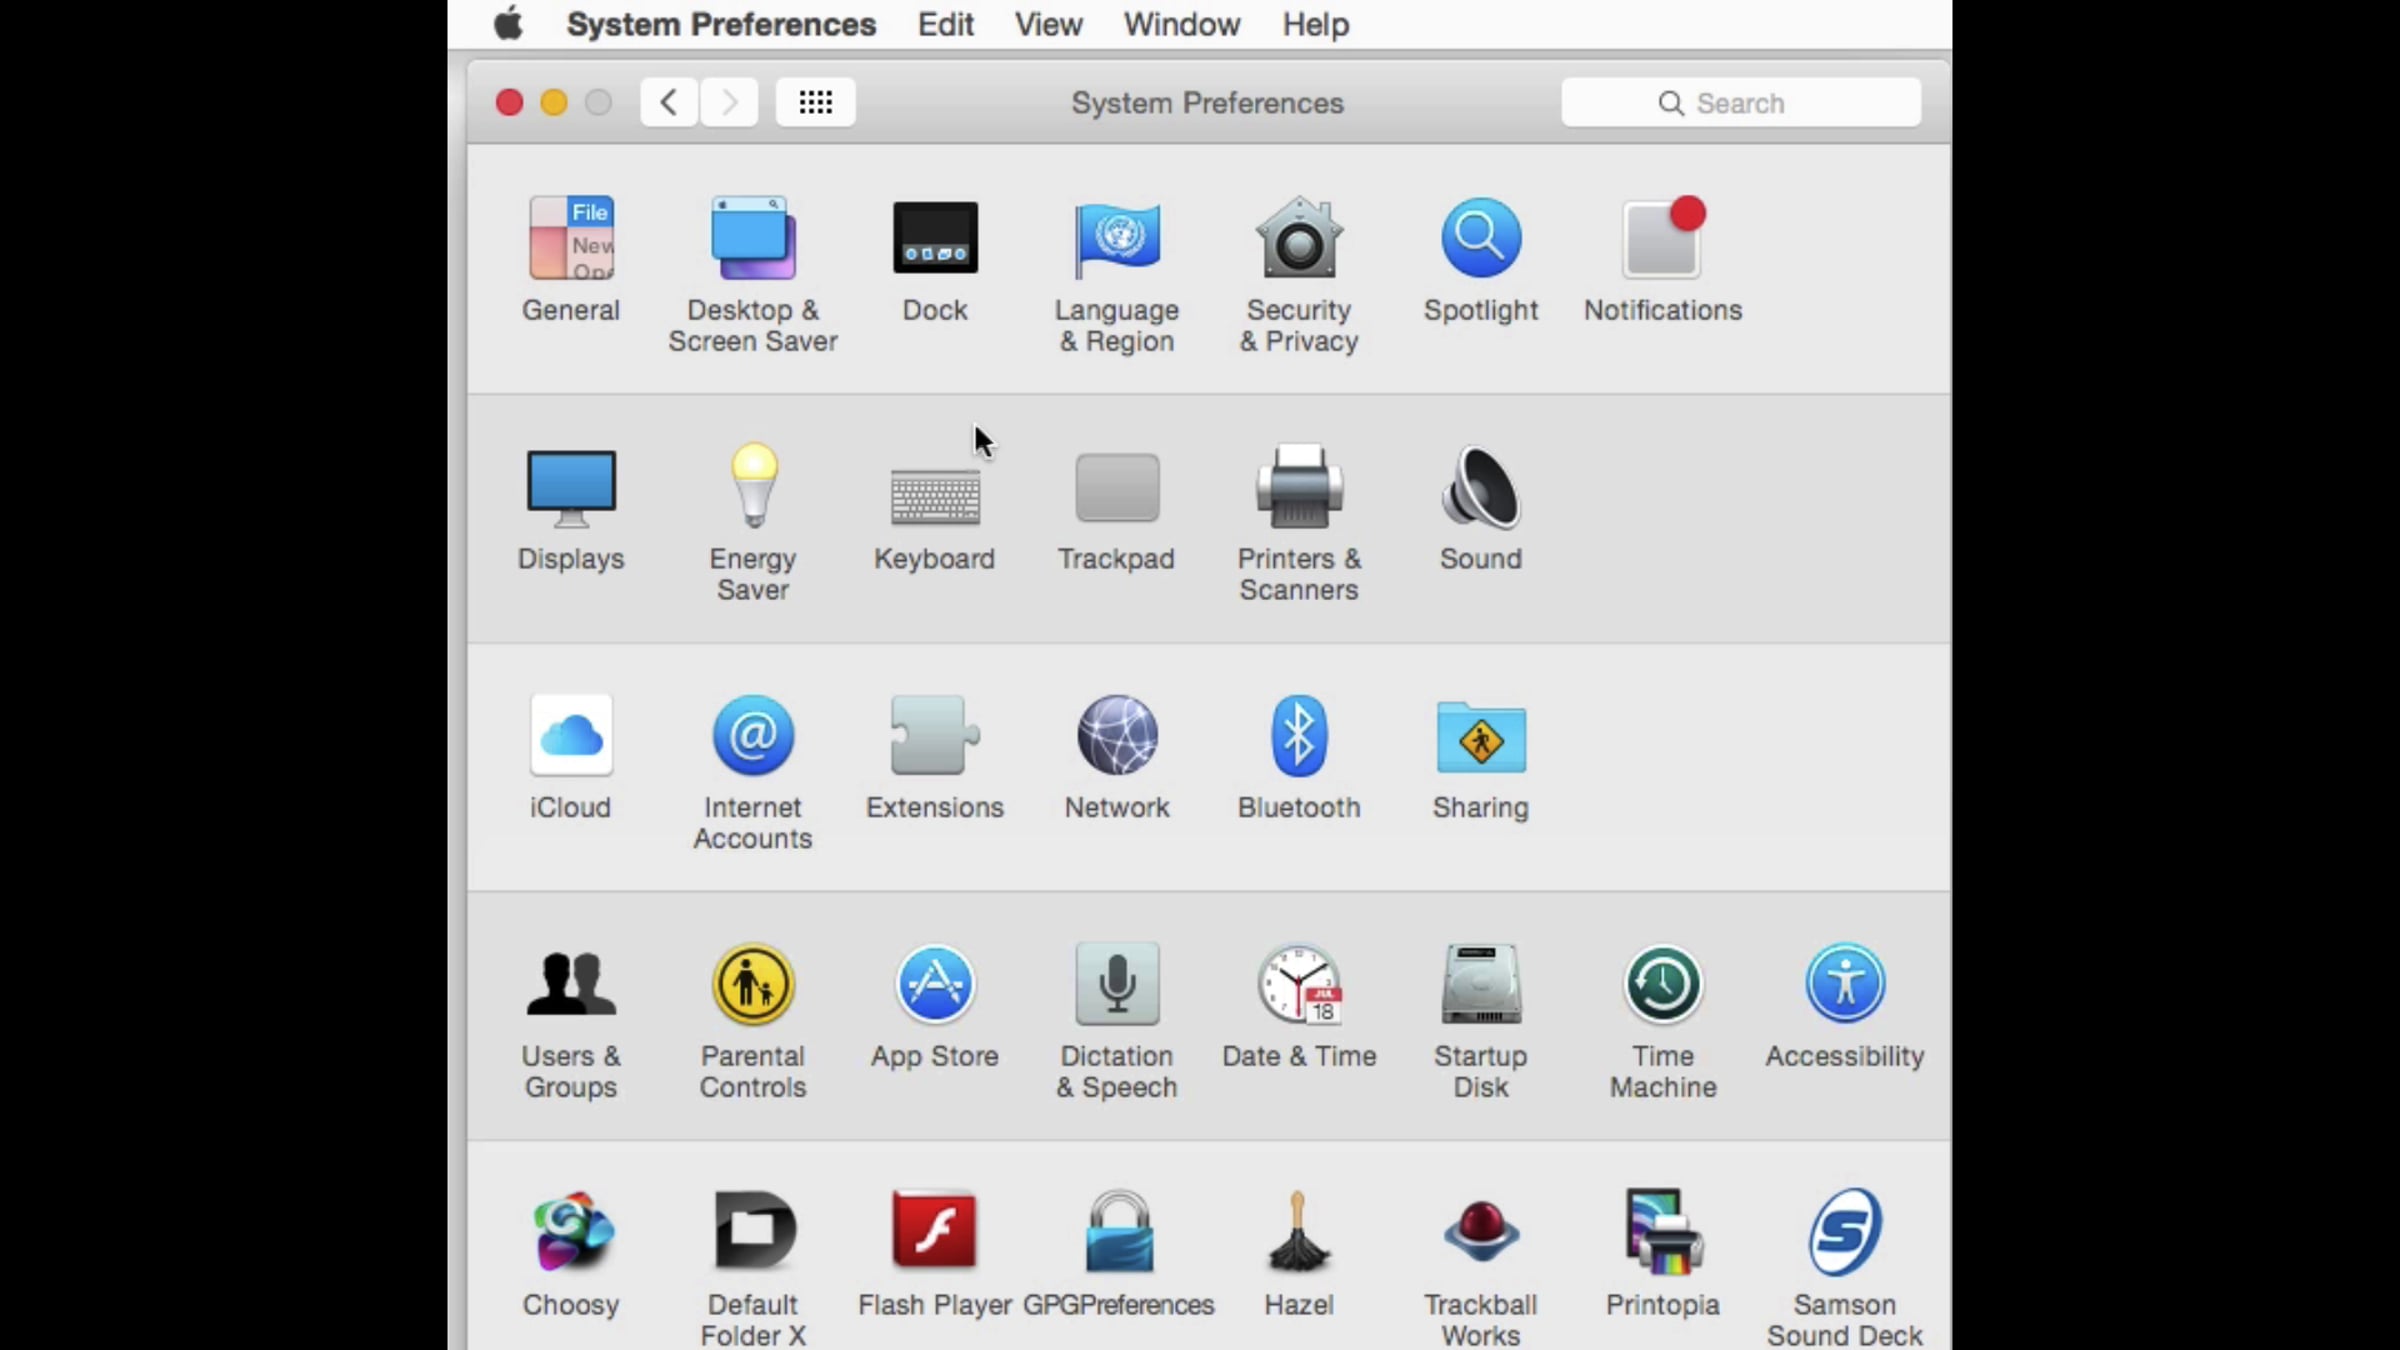Image resolution: width=2400 pixels, height=1350 pixels.
Task: Click the Show All grid button
Action: point(815,102)
